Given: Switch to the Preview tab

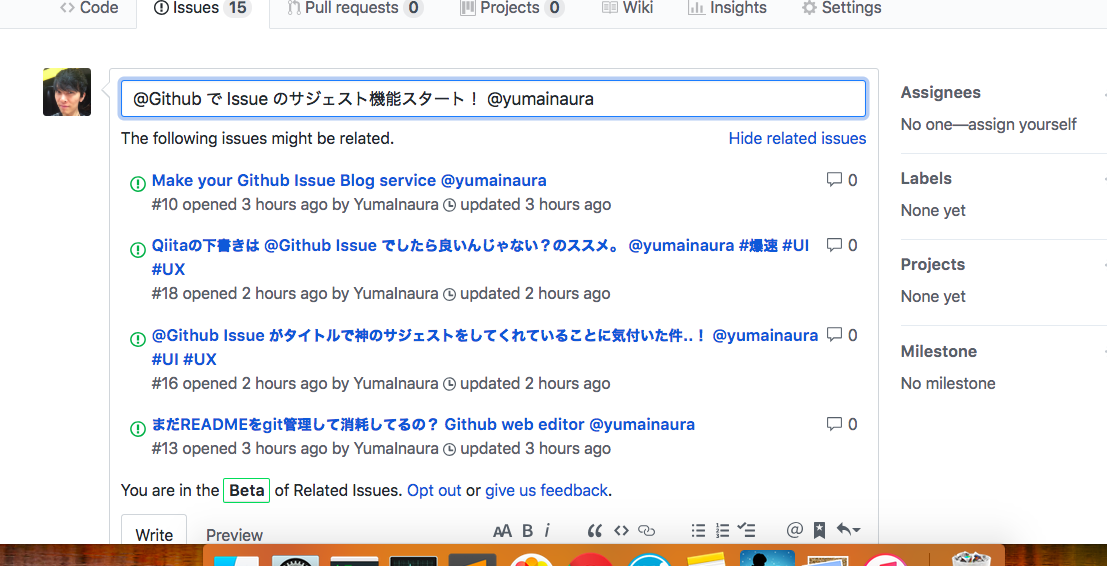Looking at the screenshot, I should pyautogui.click(x=234, y=535).
